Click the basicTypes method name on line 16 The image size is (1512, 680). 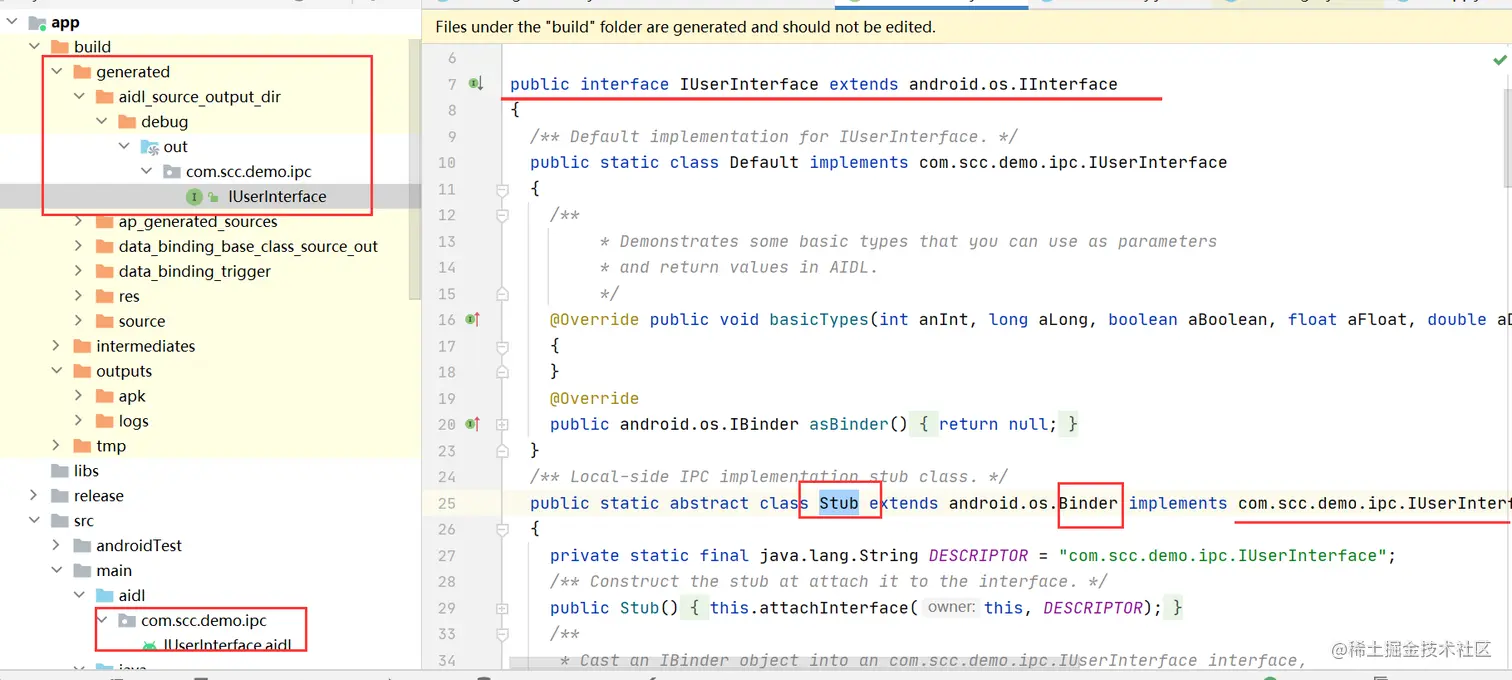(x=819, y=319)
